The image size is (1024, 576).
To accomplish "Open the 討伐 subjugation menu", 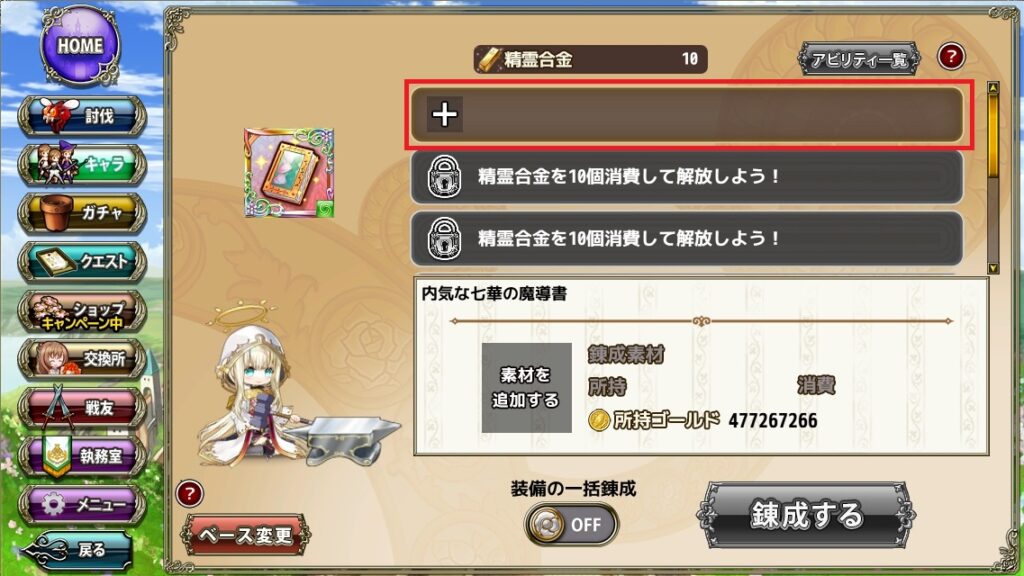I will (x=83, y=116).
